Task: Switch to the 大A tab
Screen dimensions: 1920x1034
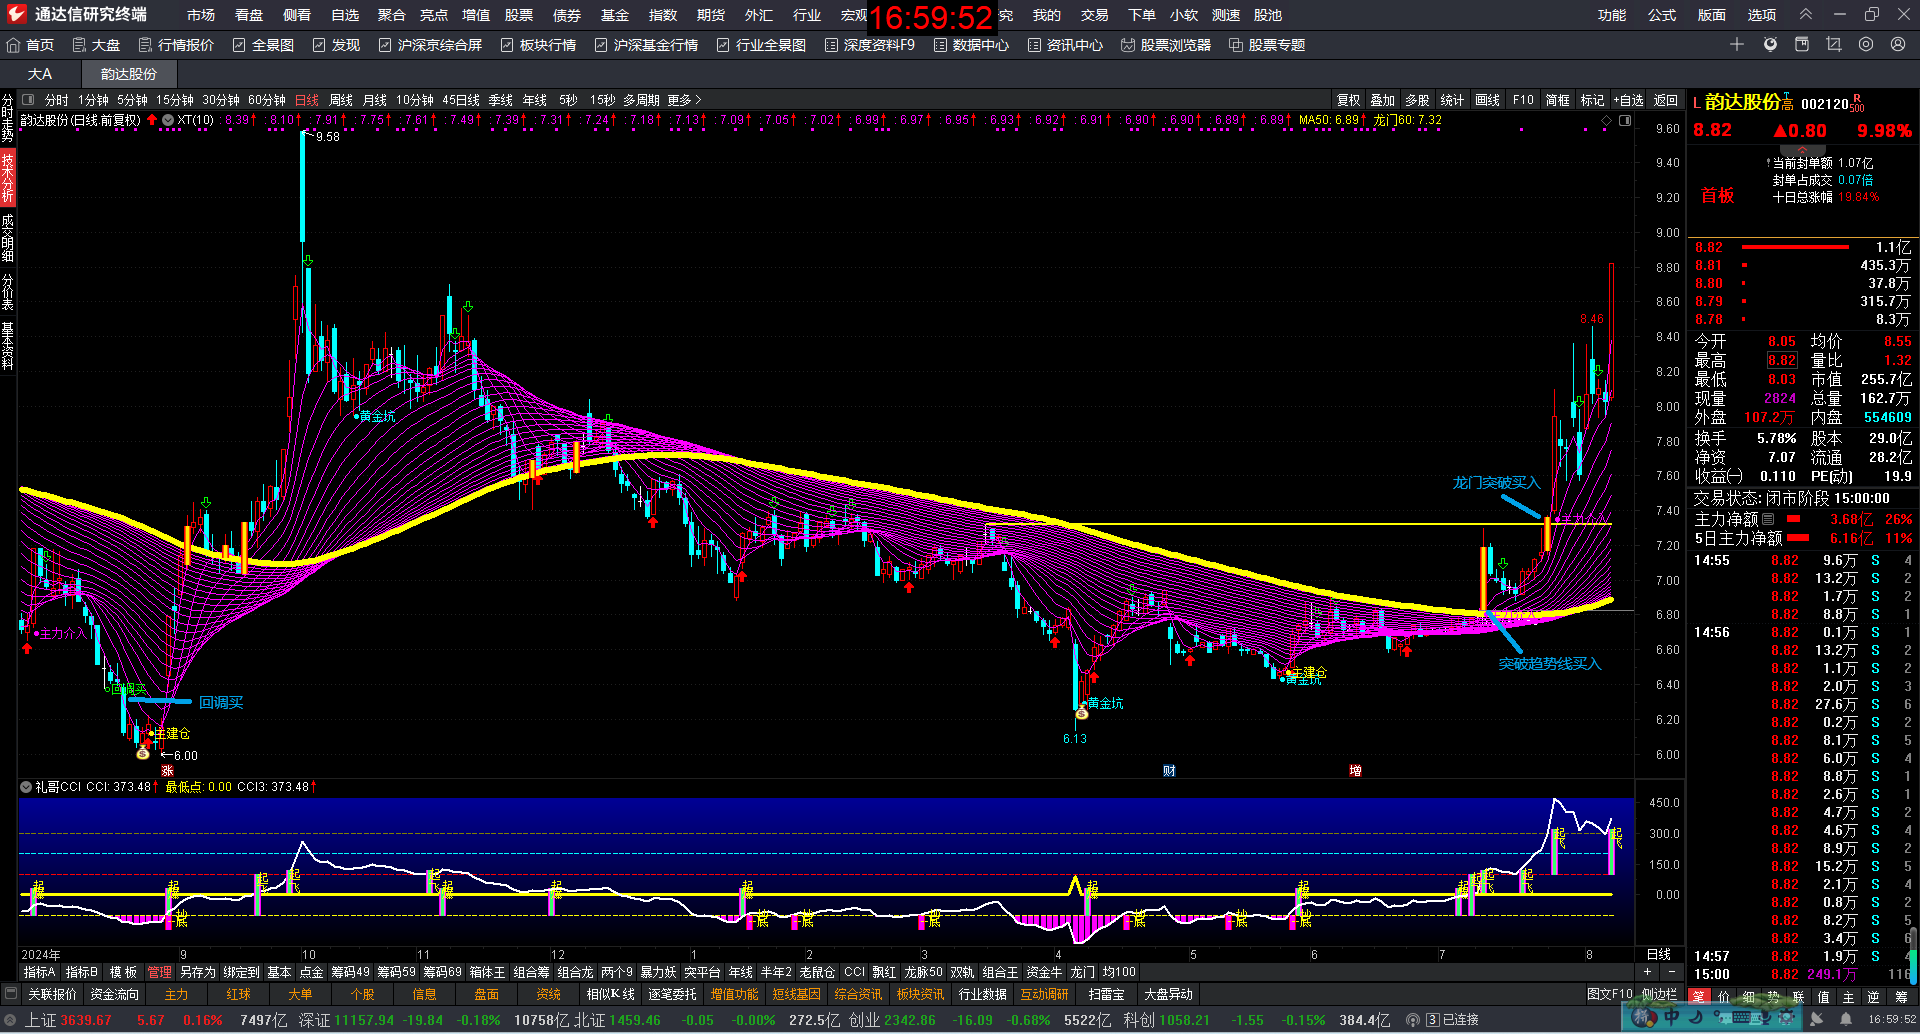Action: click(40, 74)
